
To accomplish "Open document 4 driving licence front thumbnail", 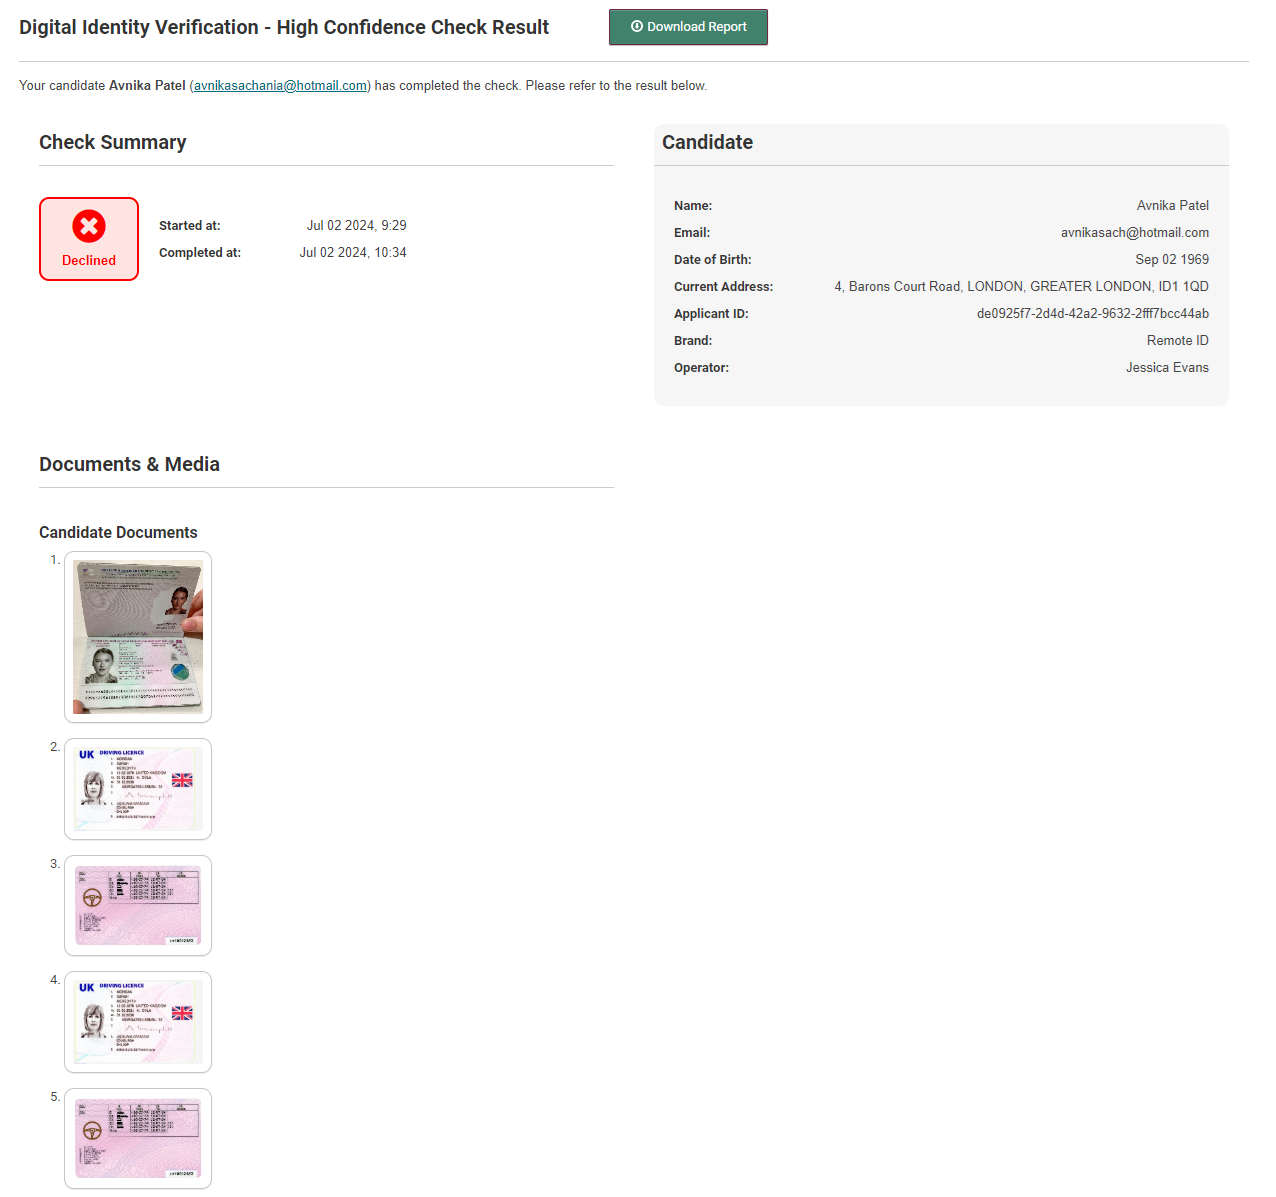I will (138, 1022).
